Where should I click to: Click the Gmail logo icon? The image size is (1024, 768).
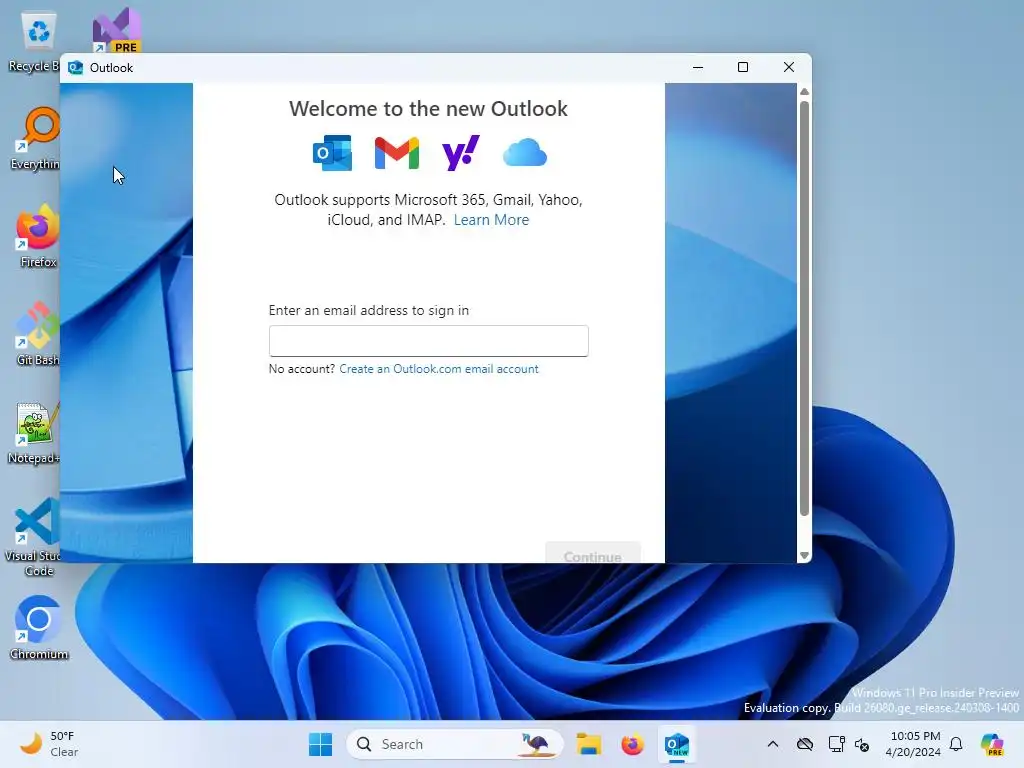(x=396, y=153)
